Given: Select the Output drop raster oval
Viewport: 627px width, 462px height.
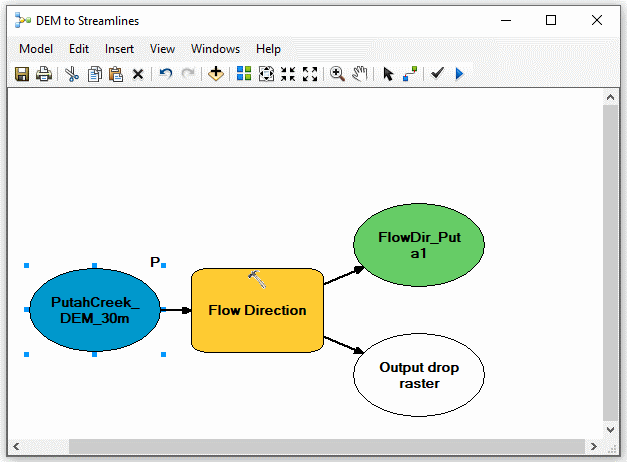Looking at the screenshot, I should pyautogui.click(x=419, y=375).
